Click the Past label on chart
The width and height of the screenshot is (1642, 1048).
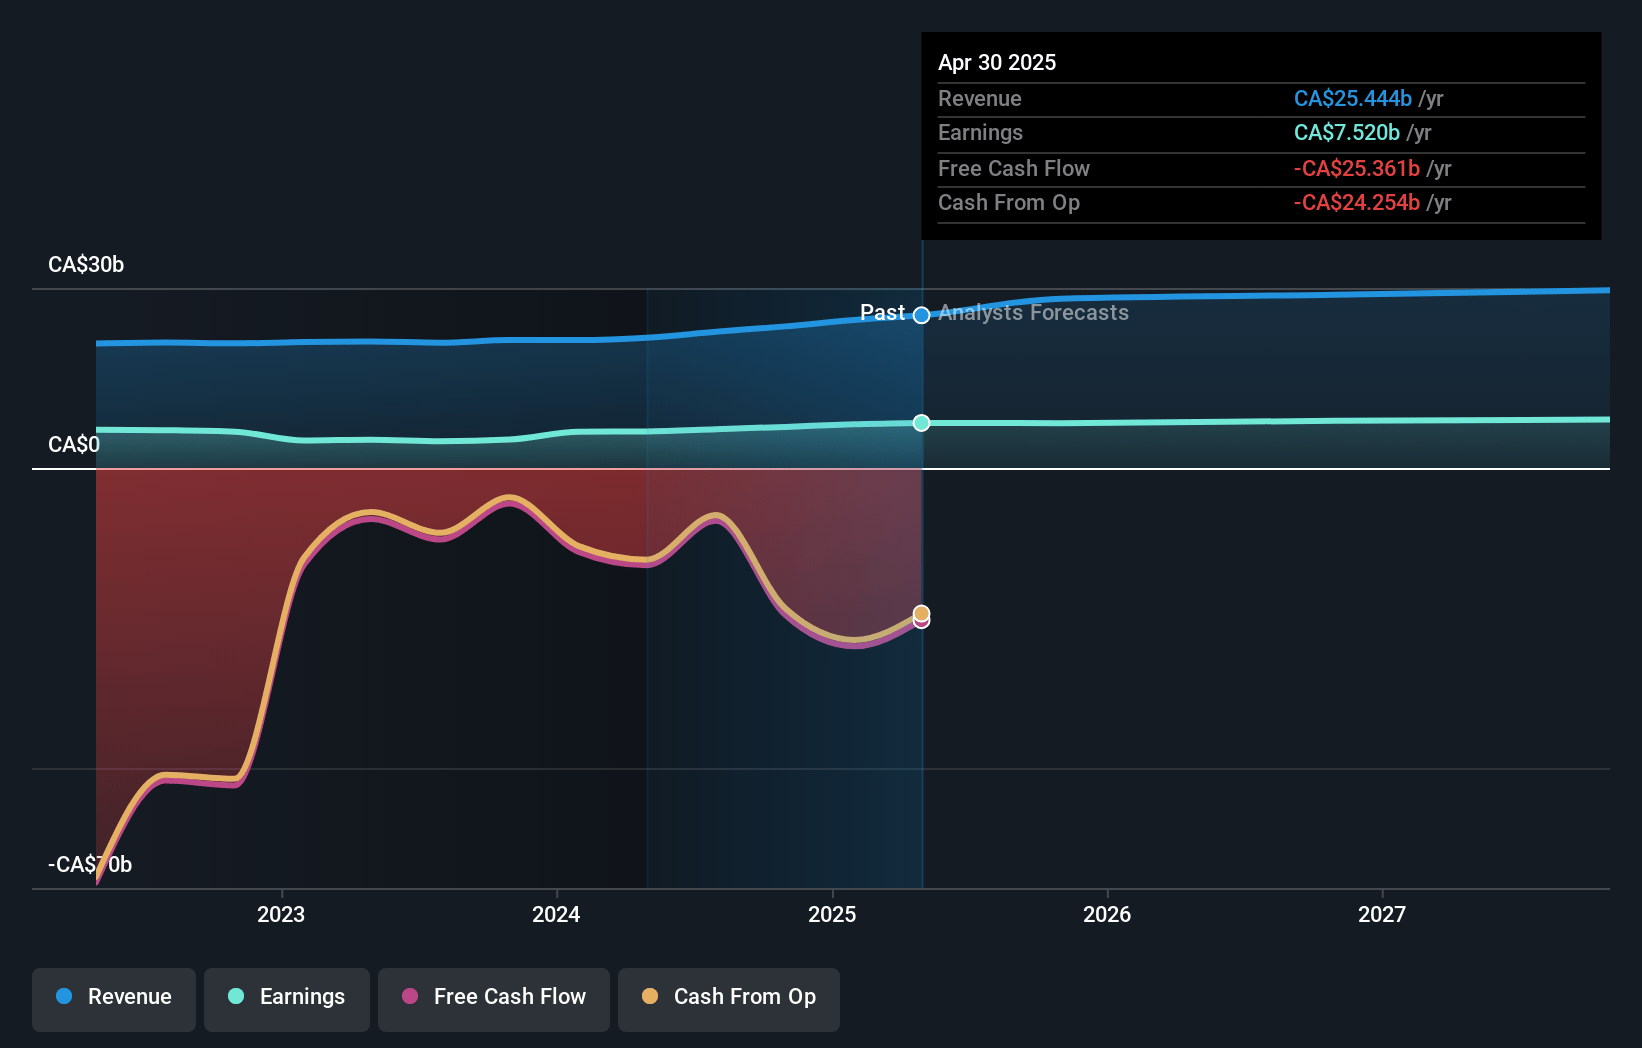coord(882,313)
